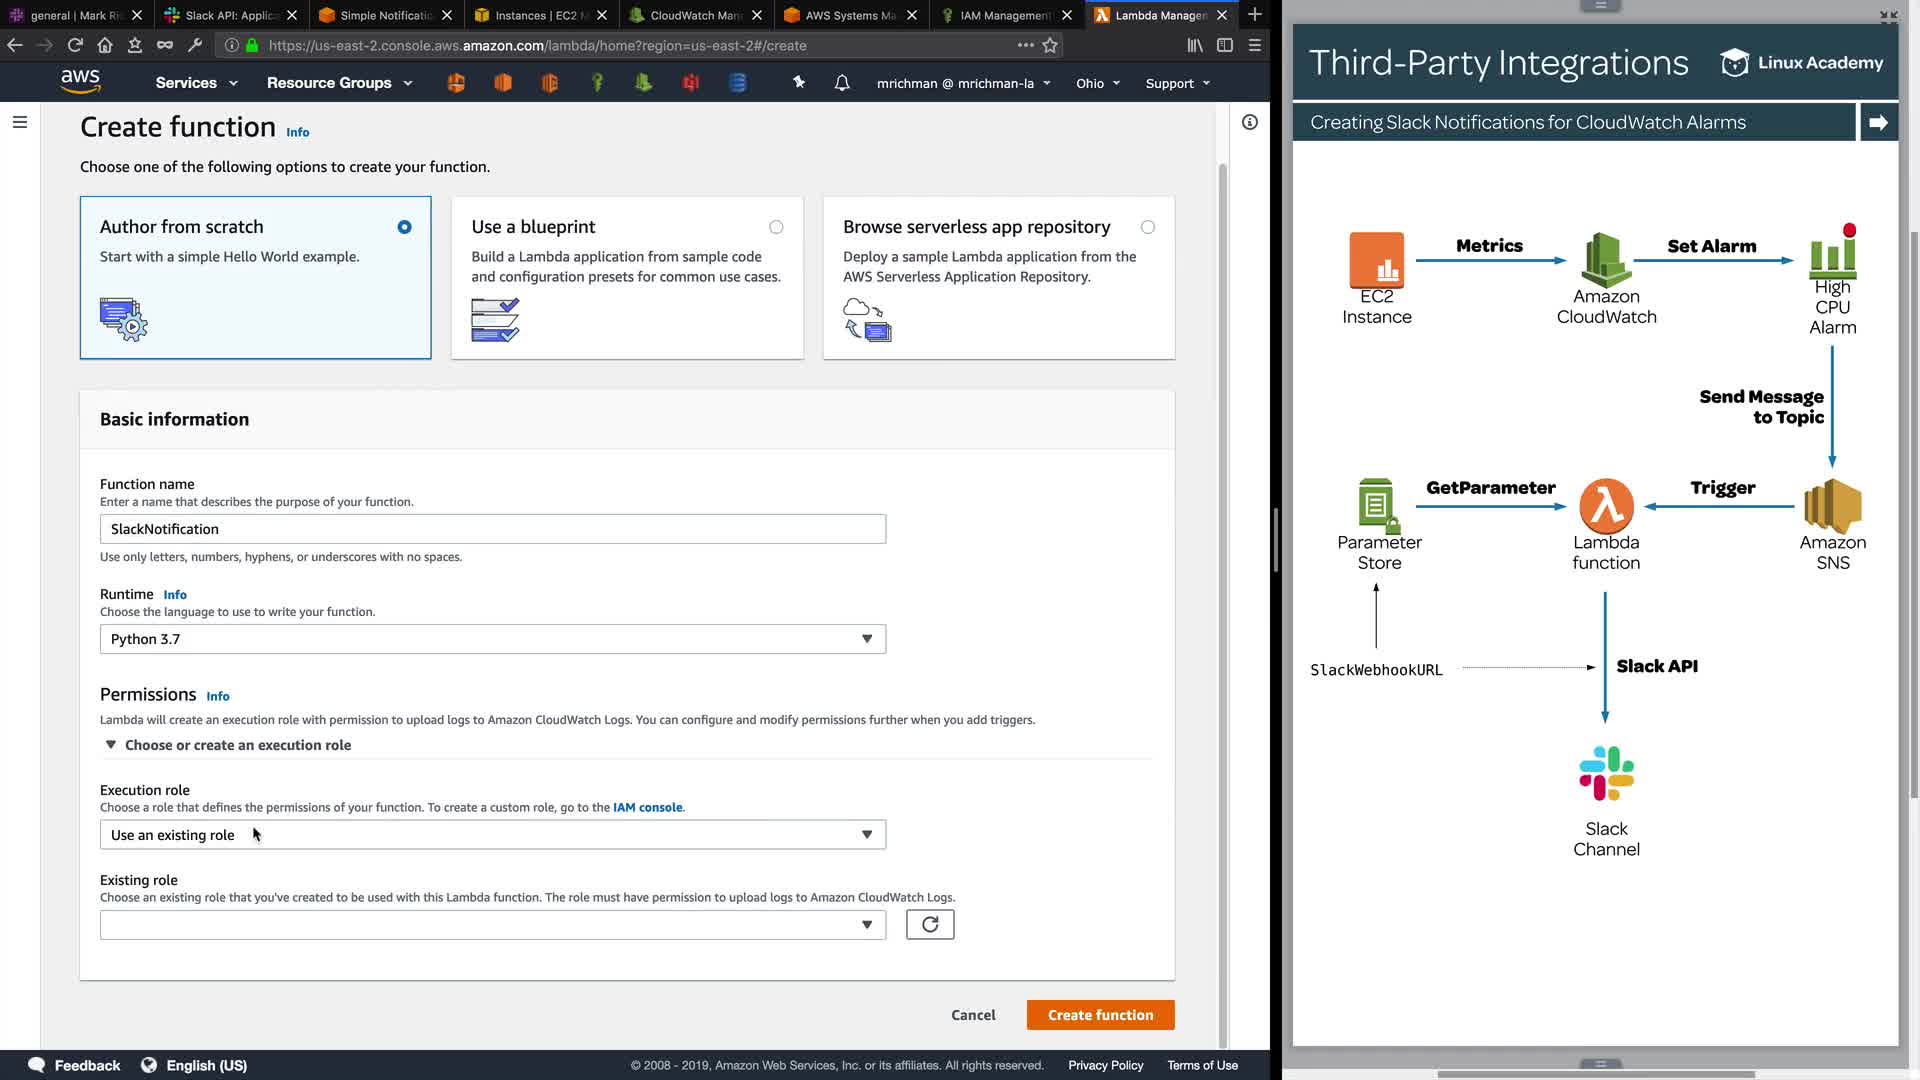The image size is (1920, 1080).
Task: Open the Python 3.7 runtime dropdown
Action: tap(492, 639)
